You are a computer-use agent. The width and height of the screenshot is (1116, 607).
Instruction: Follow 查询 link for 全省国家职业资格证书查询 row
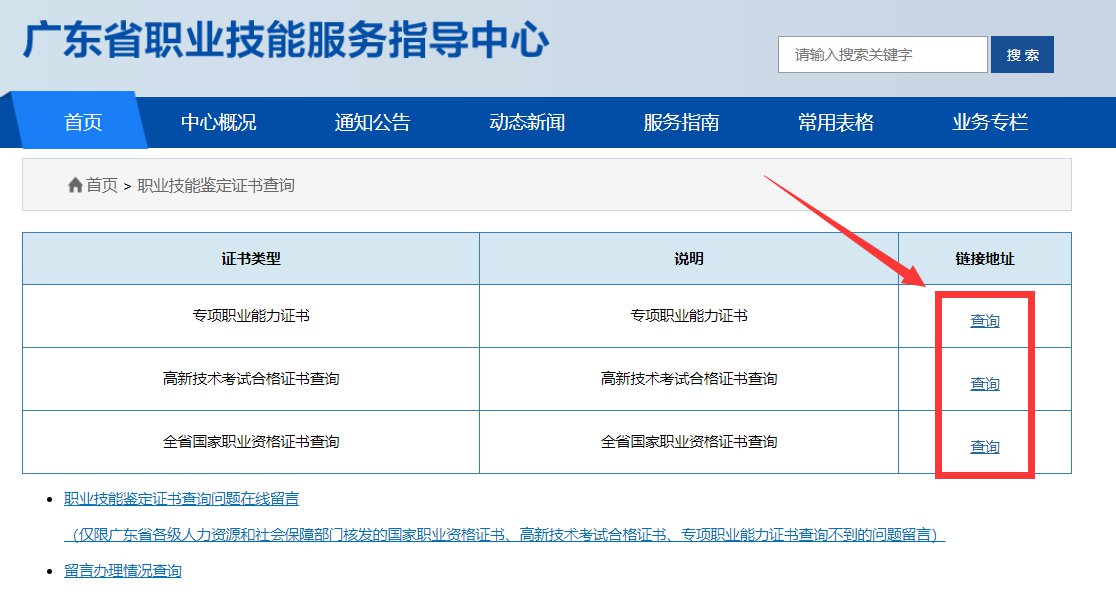click(984, 447)
